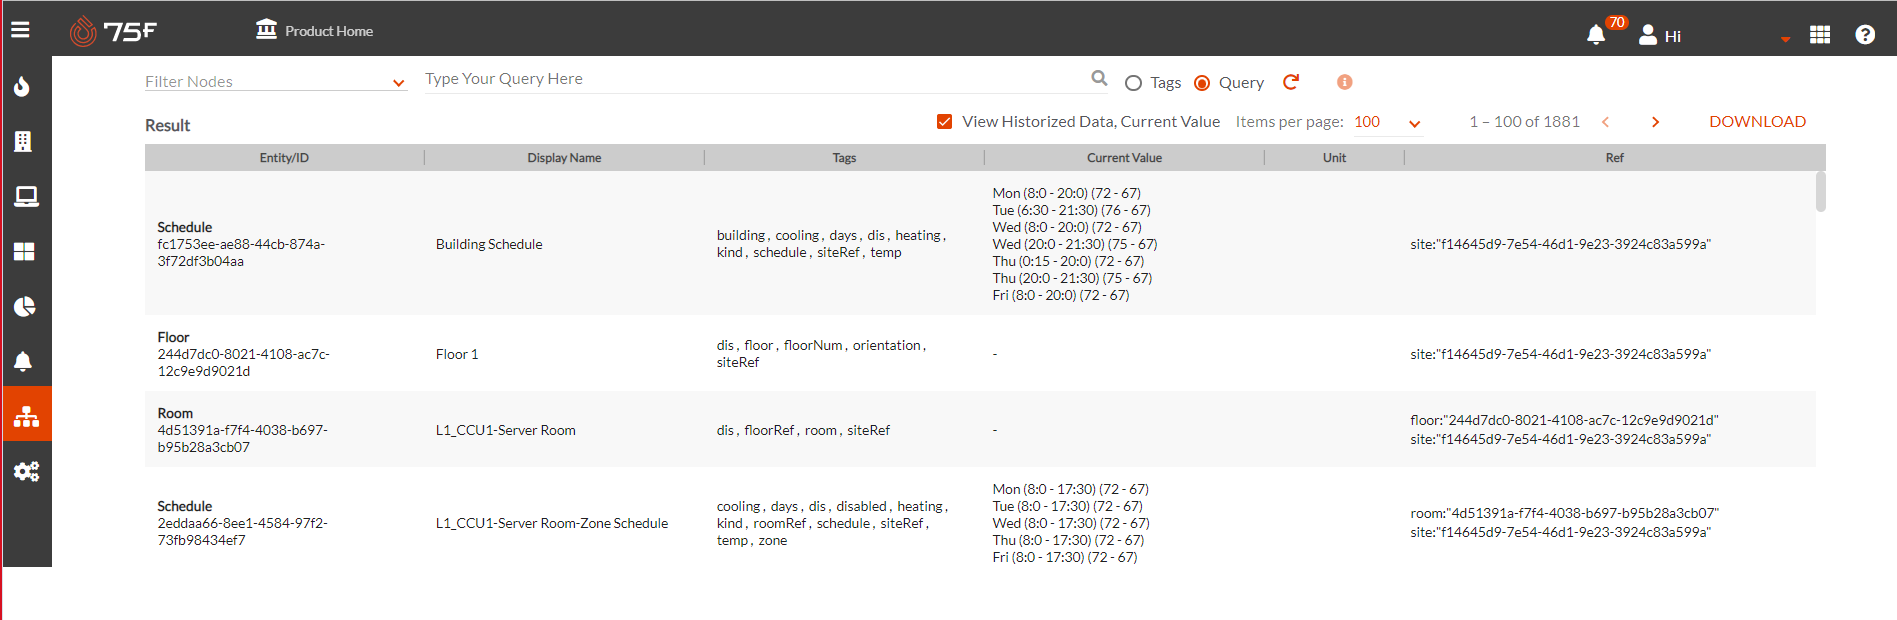Image resolution: width=1897 pixels, height=620 pixels.
Task: Select the site hierarchy icon in sidebar
Action: pos(26,415)
